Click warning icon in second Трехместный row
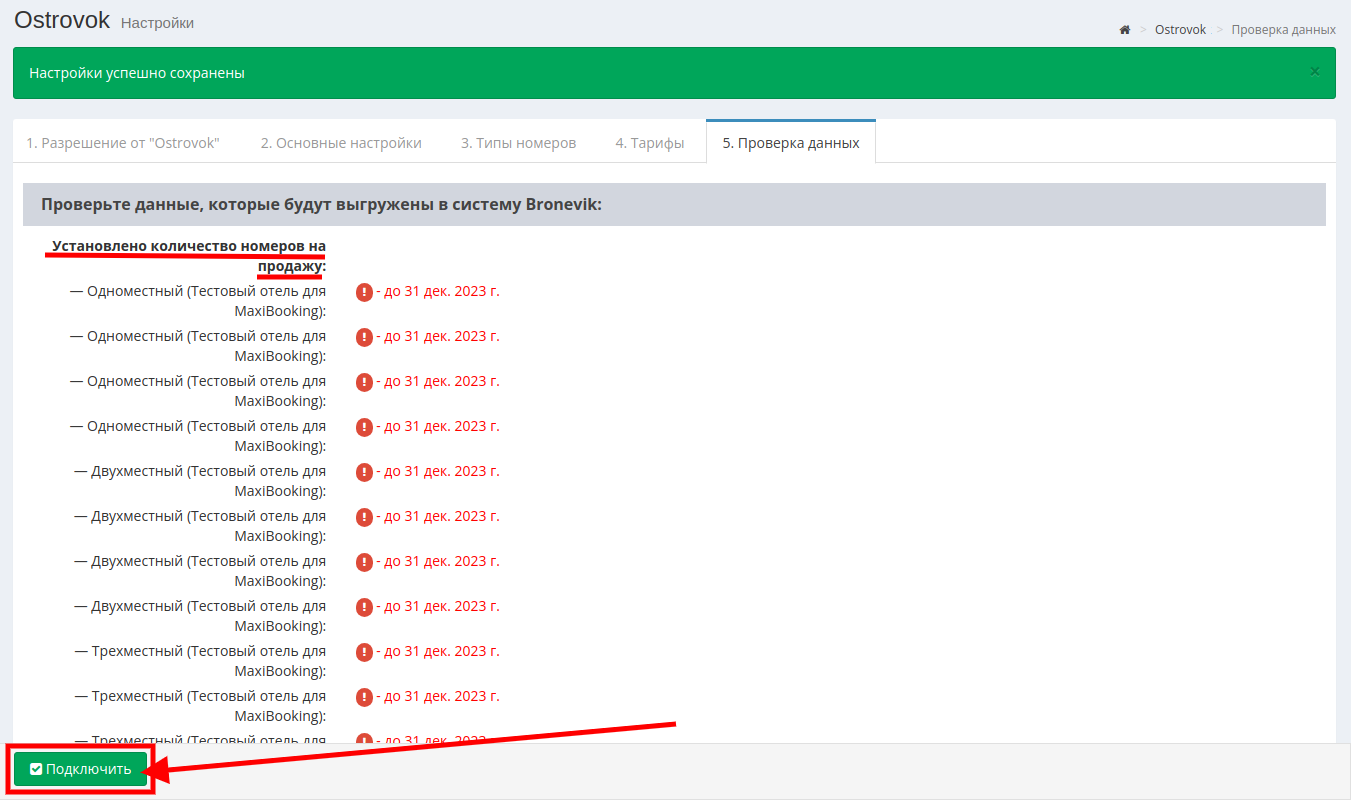Viewport: 1351px width, 800px height. (x=364, y=697)
